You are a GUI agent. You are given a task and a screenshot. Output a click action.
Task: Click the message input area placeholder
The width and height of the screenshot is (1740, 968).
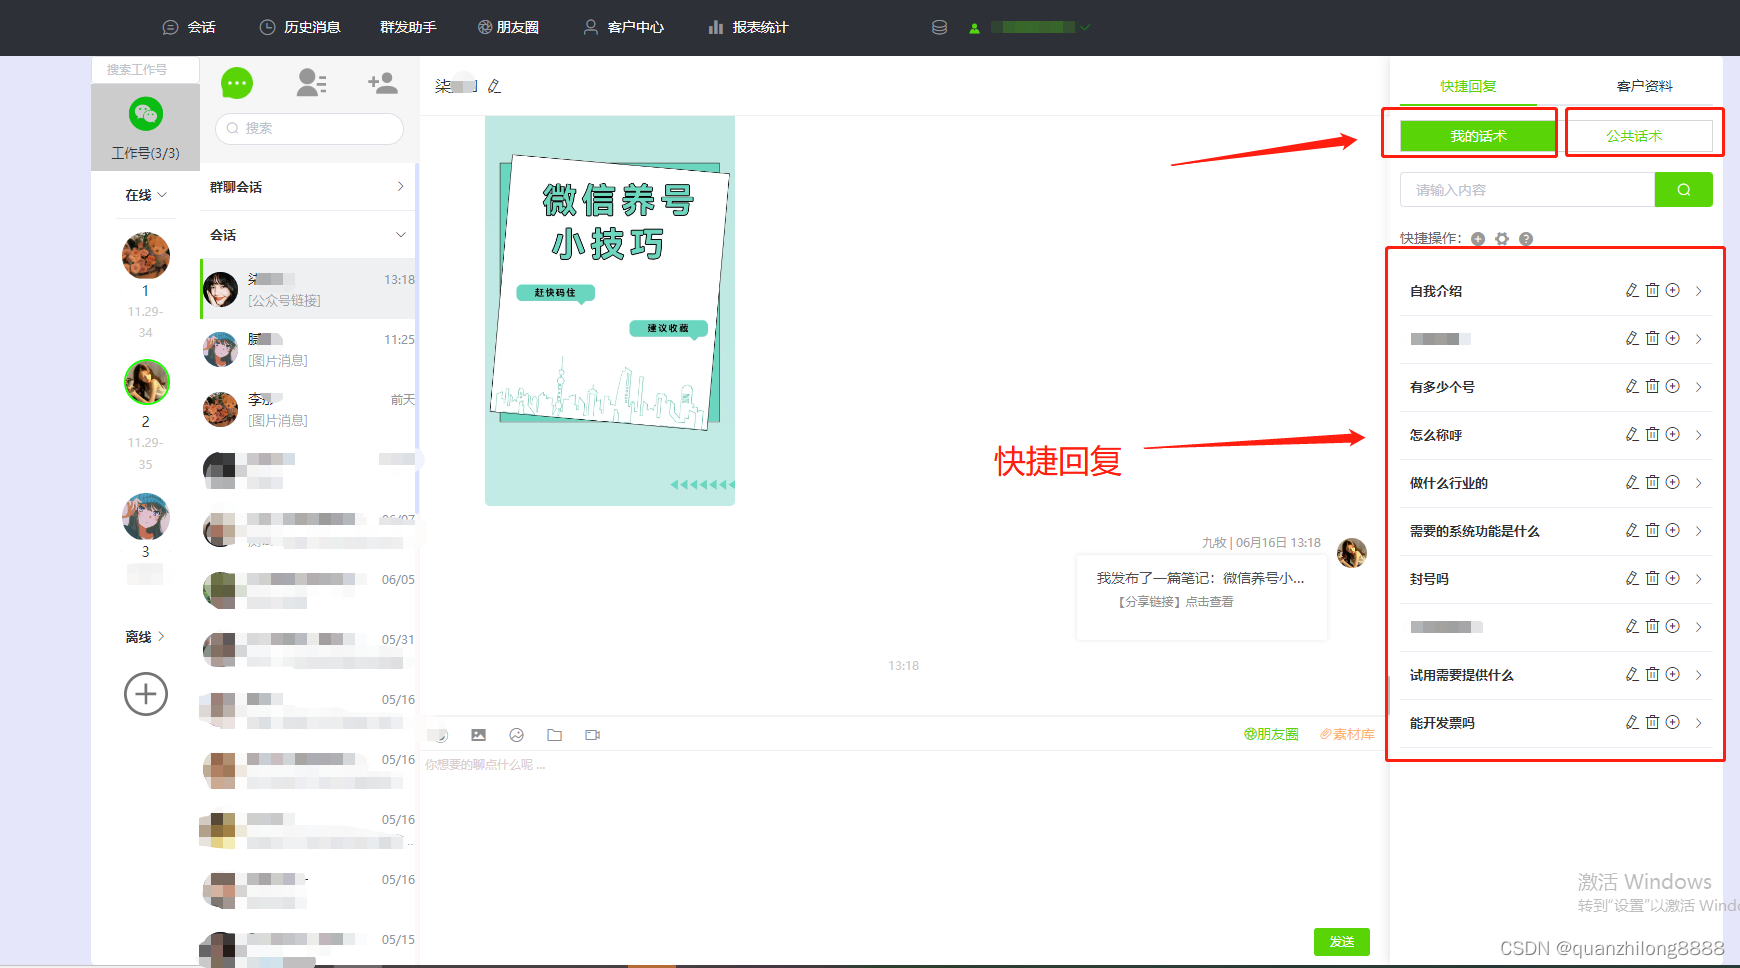tap(485, 765)
